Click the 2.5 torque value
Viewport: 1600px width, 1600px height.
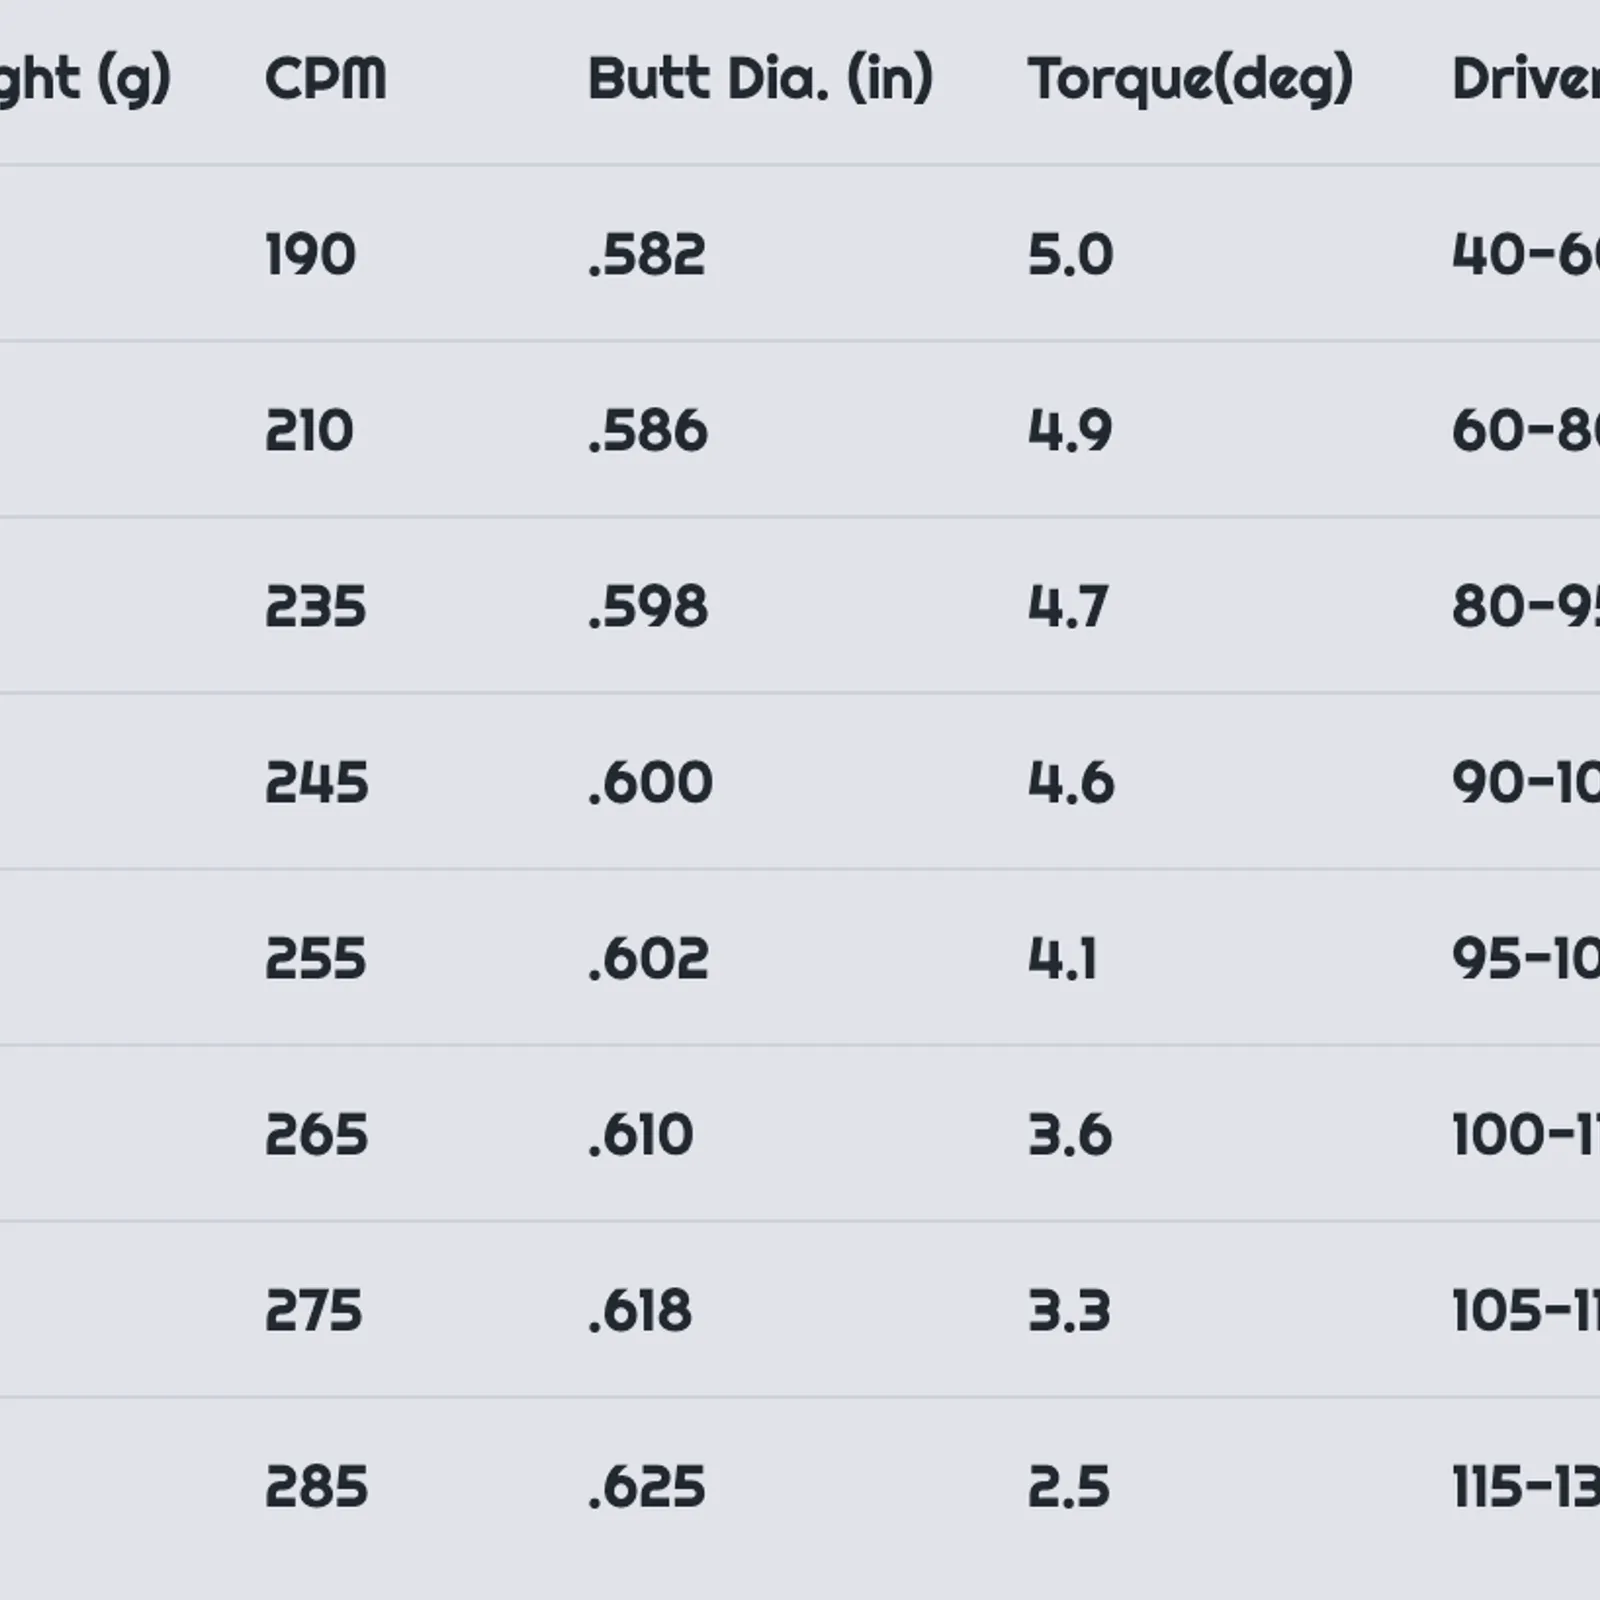pyautogui.click(x=1069, y=1487)
